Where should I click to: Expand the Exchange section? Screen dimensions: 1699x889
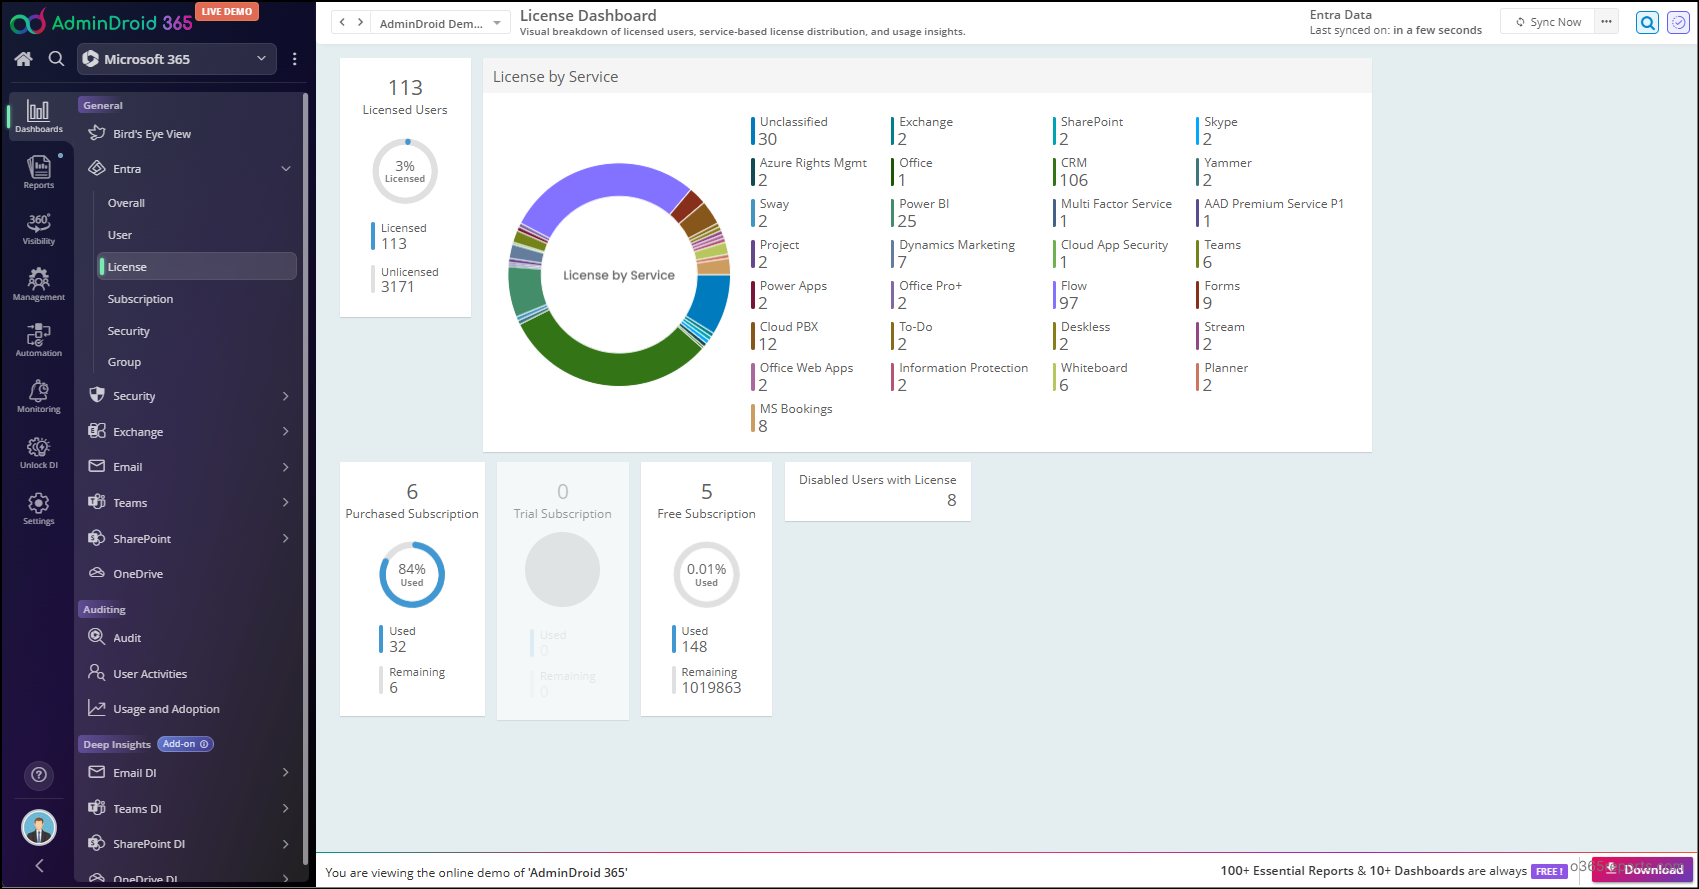point(286,432)
